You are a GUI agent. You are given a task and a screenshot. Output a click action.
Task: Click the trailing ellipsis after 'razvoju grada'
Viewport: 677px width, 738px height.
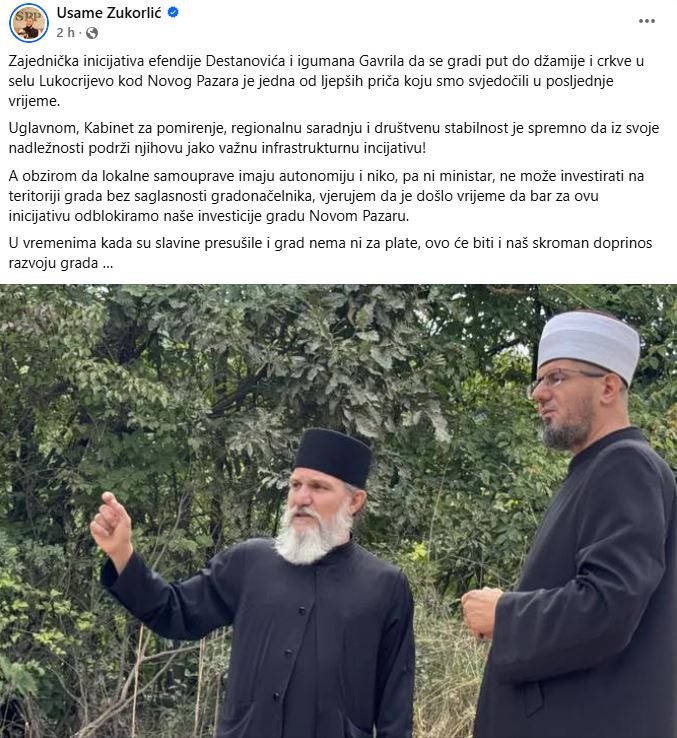[x=108, y=264]
